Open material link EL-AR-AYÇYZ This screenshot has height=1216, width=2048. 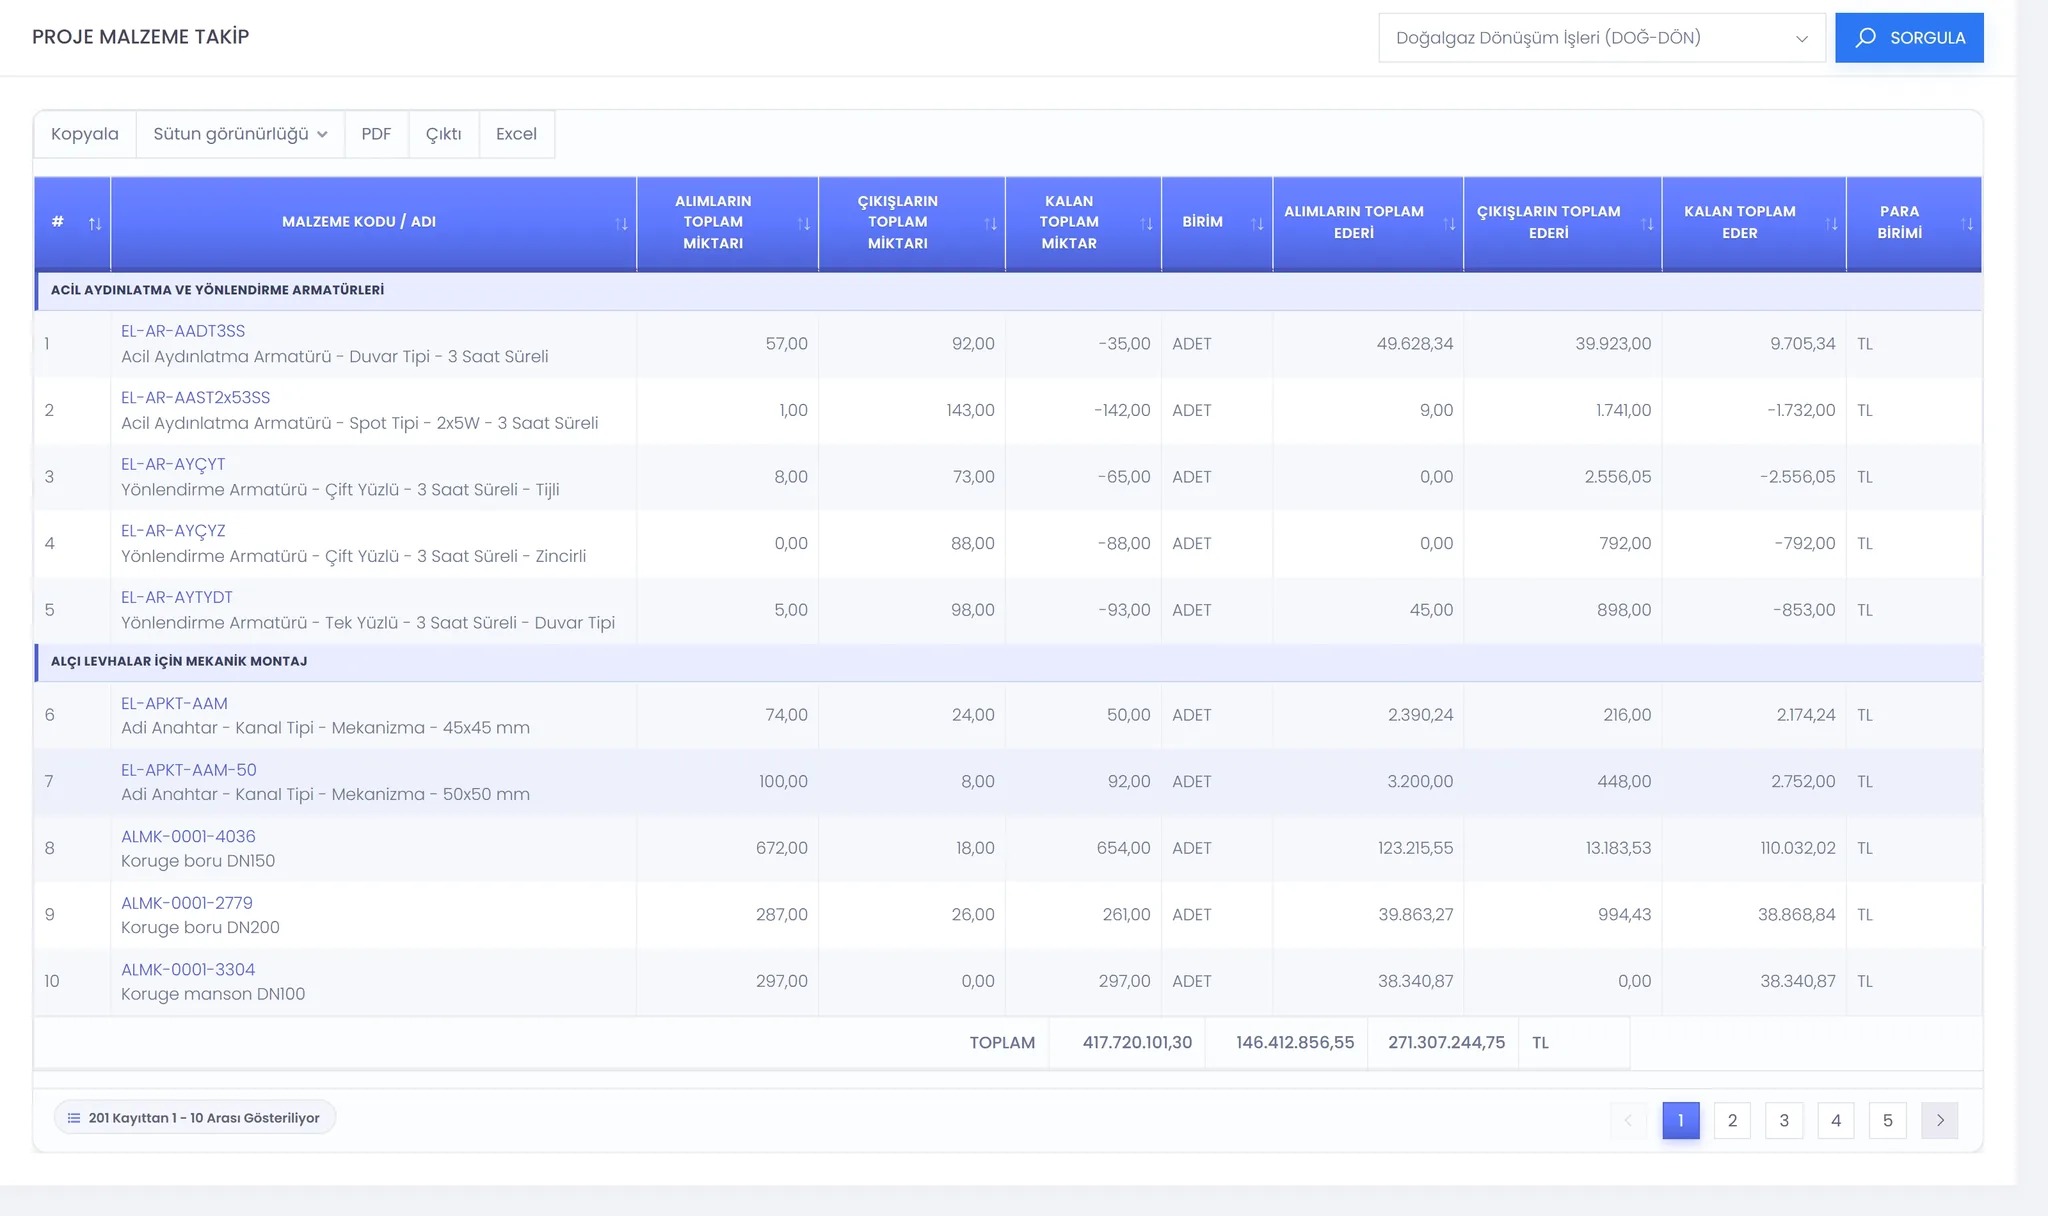173,531
